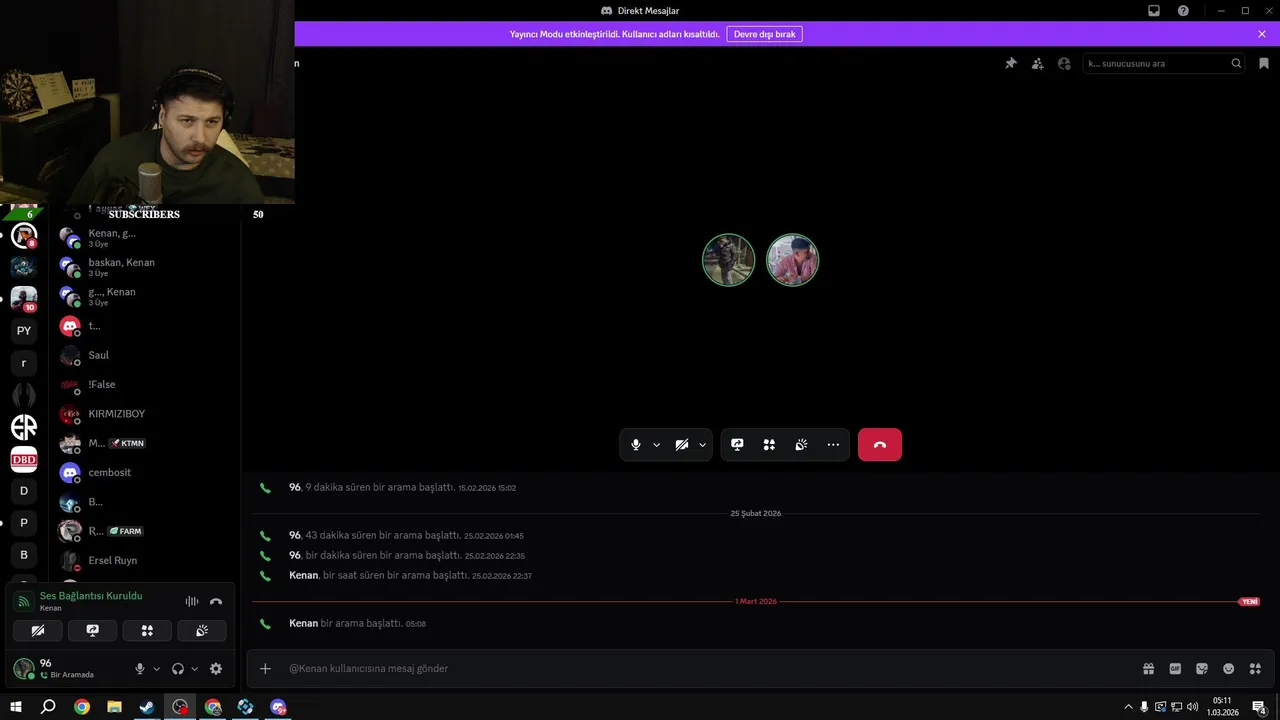The image size is (1280, 720).
Task: Open emoji picker
Action: [x=1228, y=669]
